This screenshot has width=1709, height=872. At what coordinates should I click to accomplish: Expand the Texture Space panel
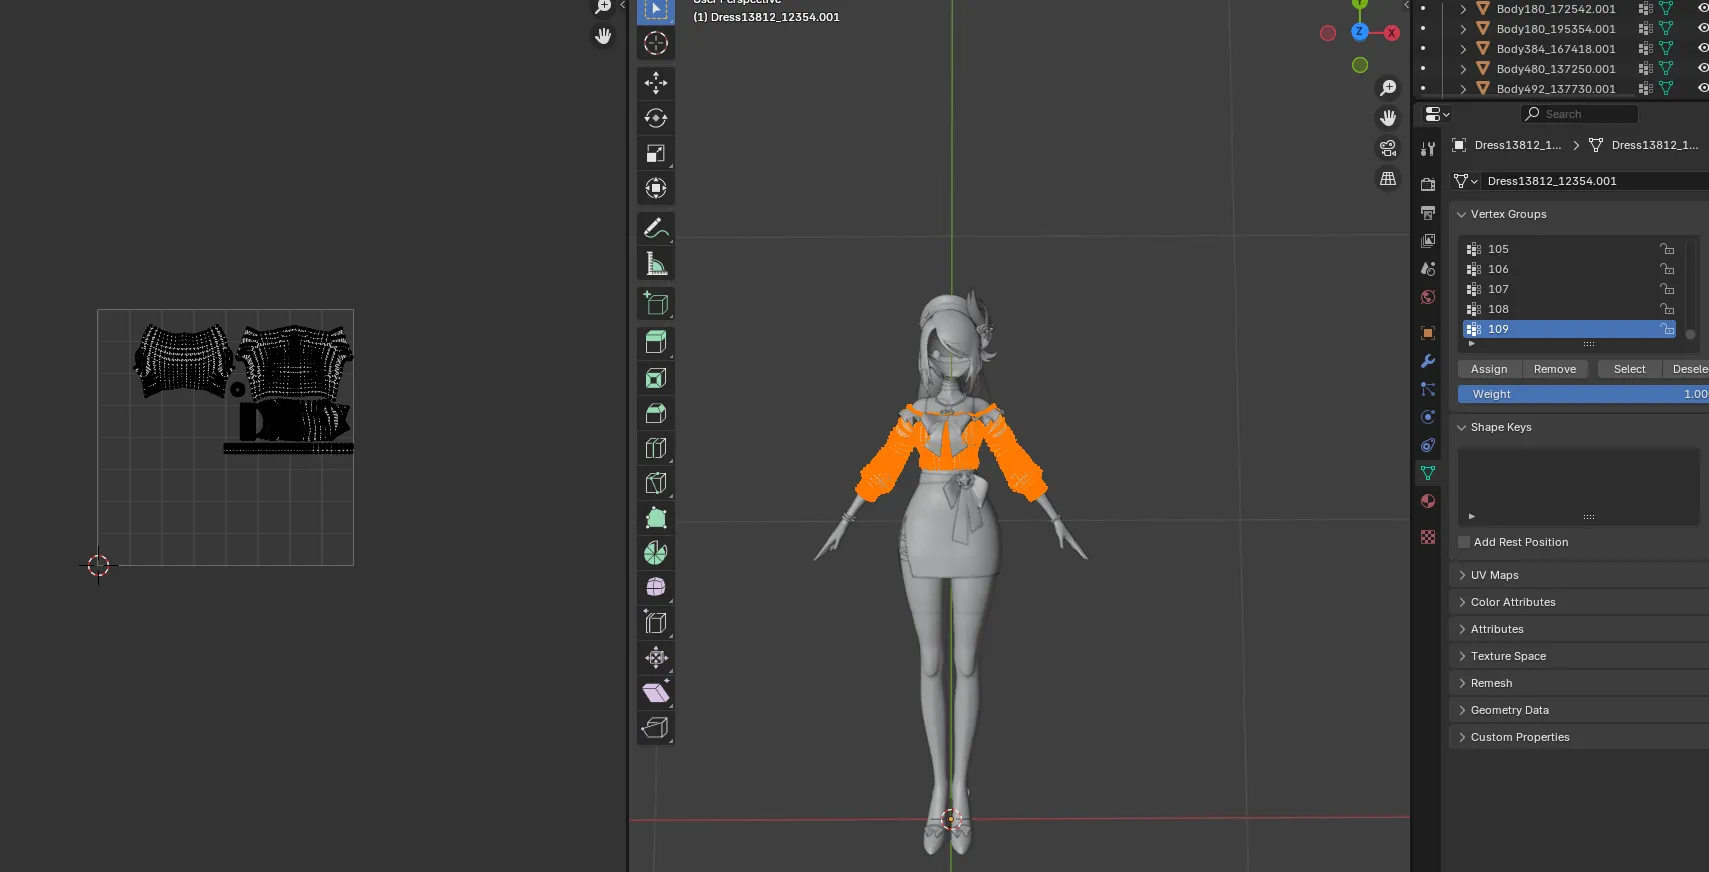tap(1461, 656)
